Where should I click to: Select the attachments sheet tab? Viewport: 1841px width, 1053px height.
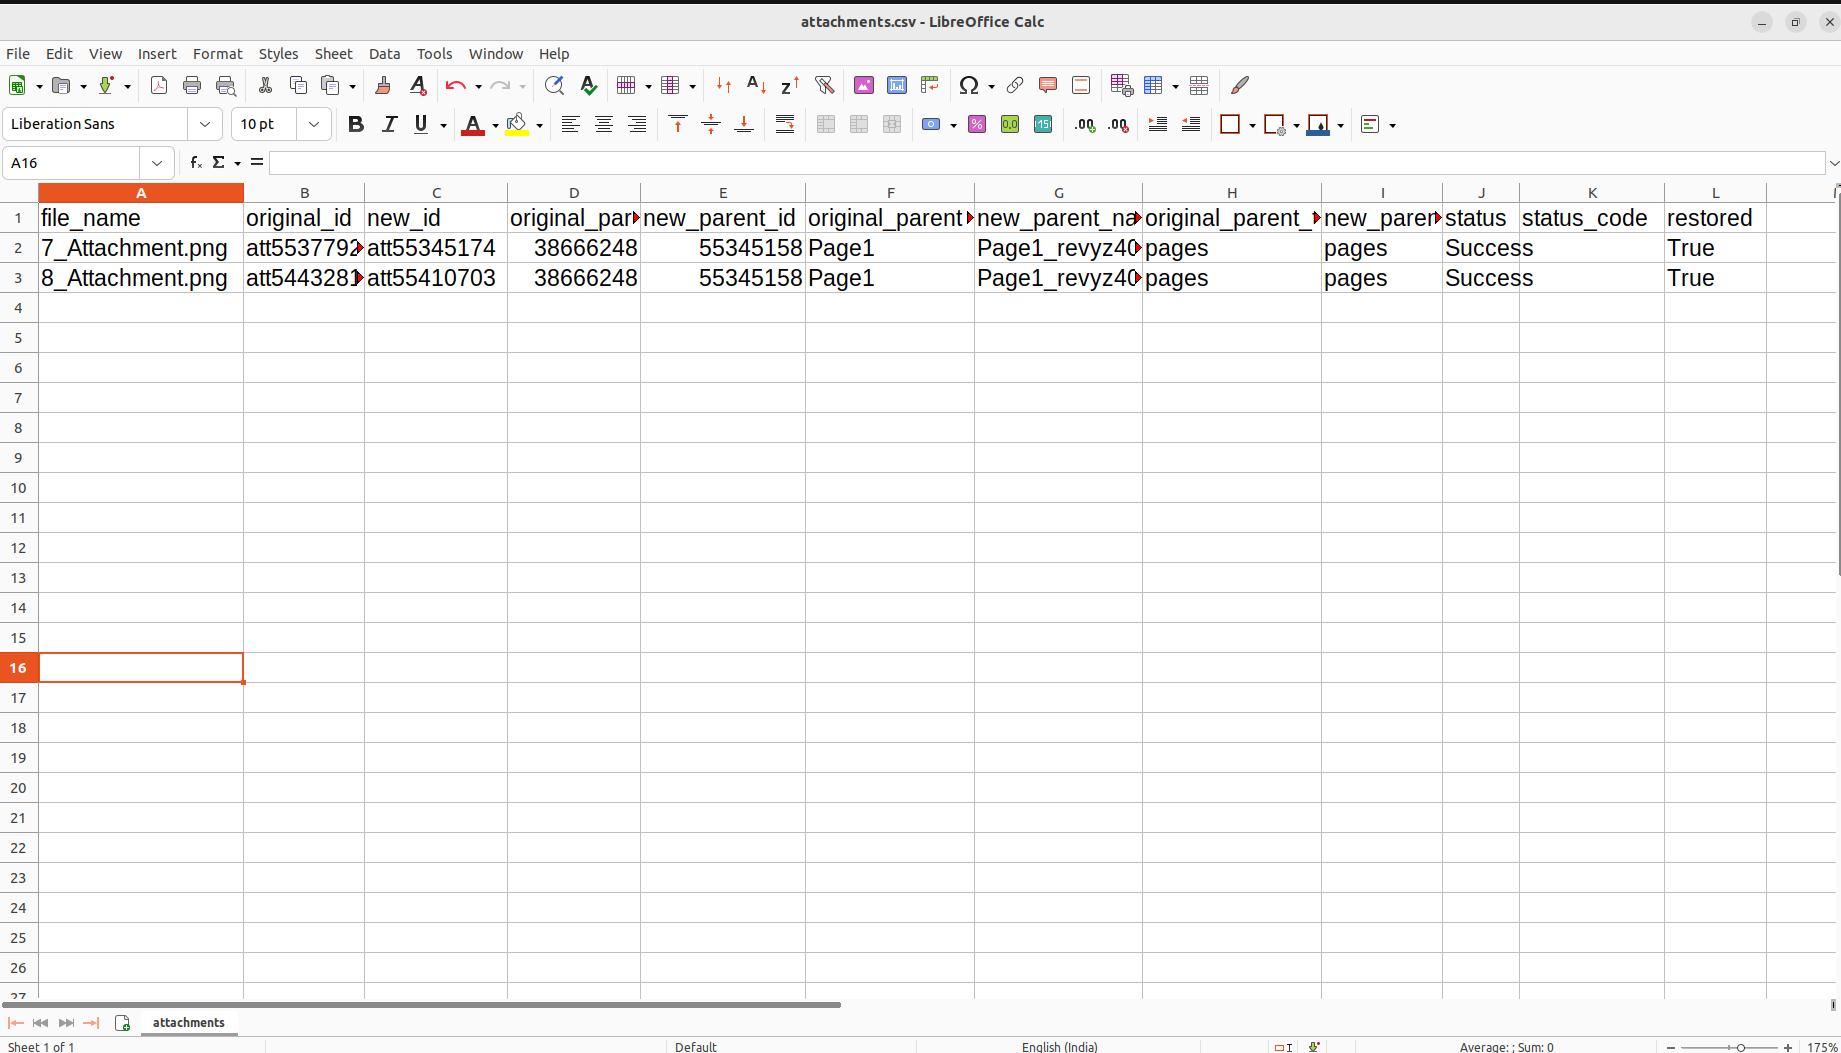188,1022
